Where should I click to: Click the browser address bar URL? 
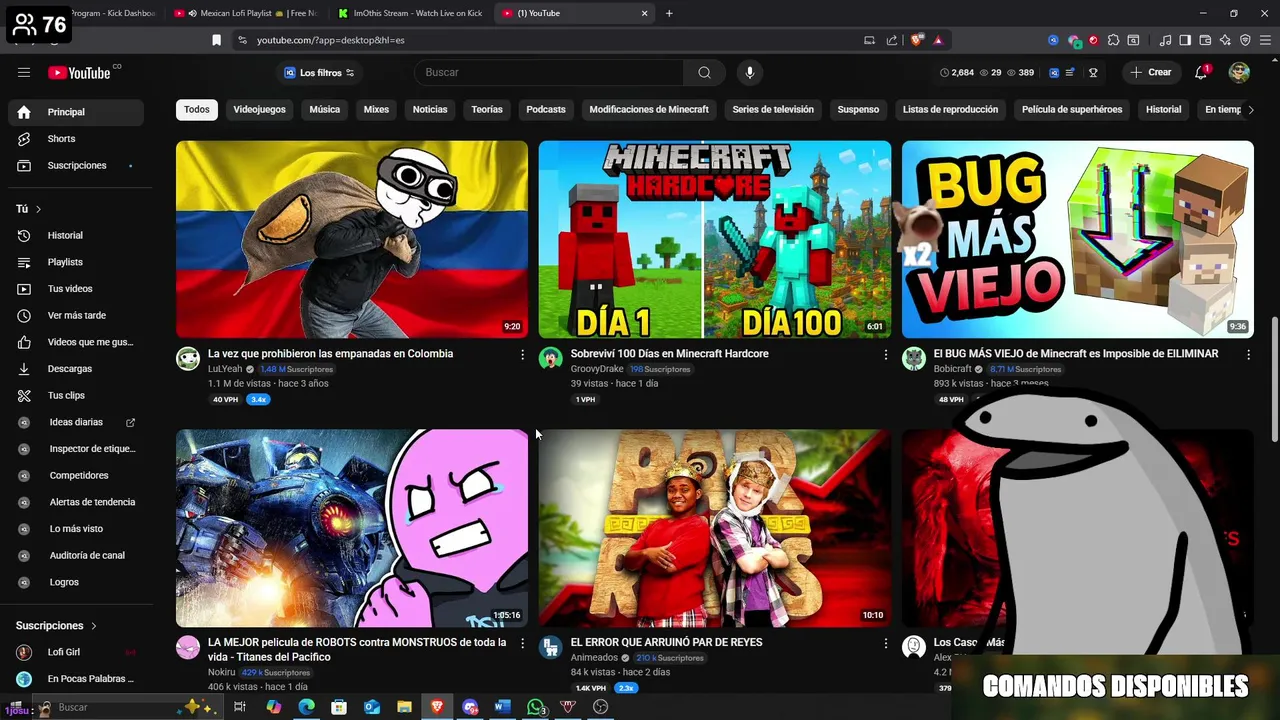pos(331,40)
